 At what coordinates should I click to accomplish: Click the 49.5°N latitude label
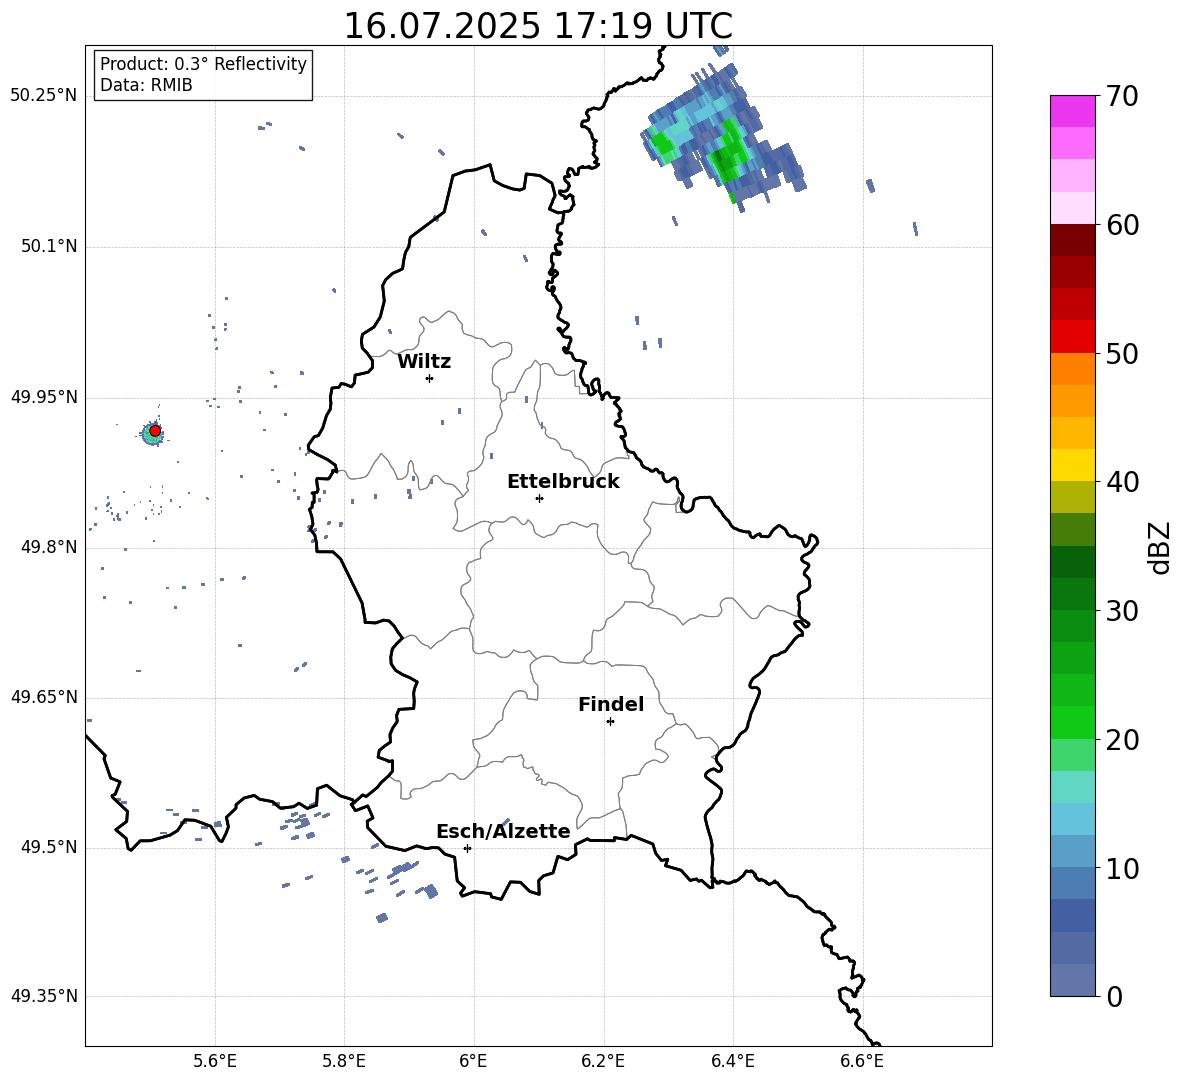(48, 848)
